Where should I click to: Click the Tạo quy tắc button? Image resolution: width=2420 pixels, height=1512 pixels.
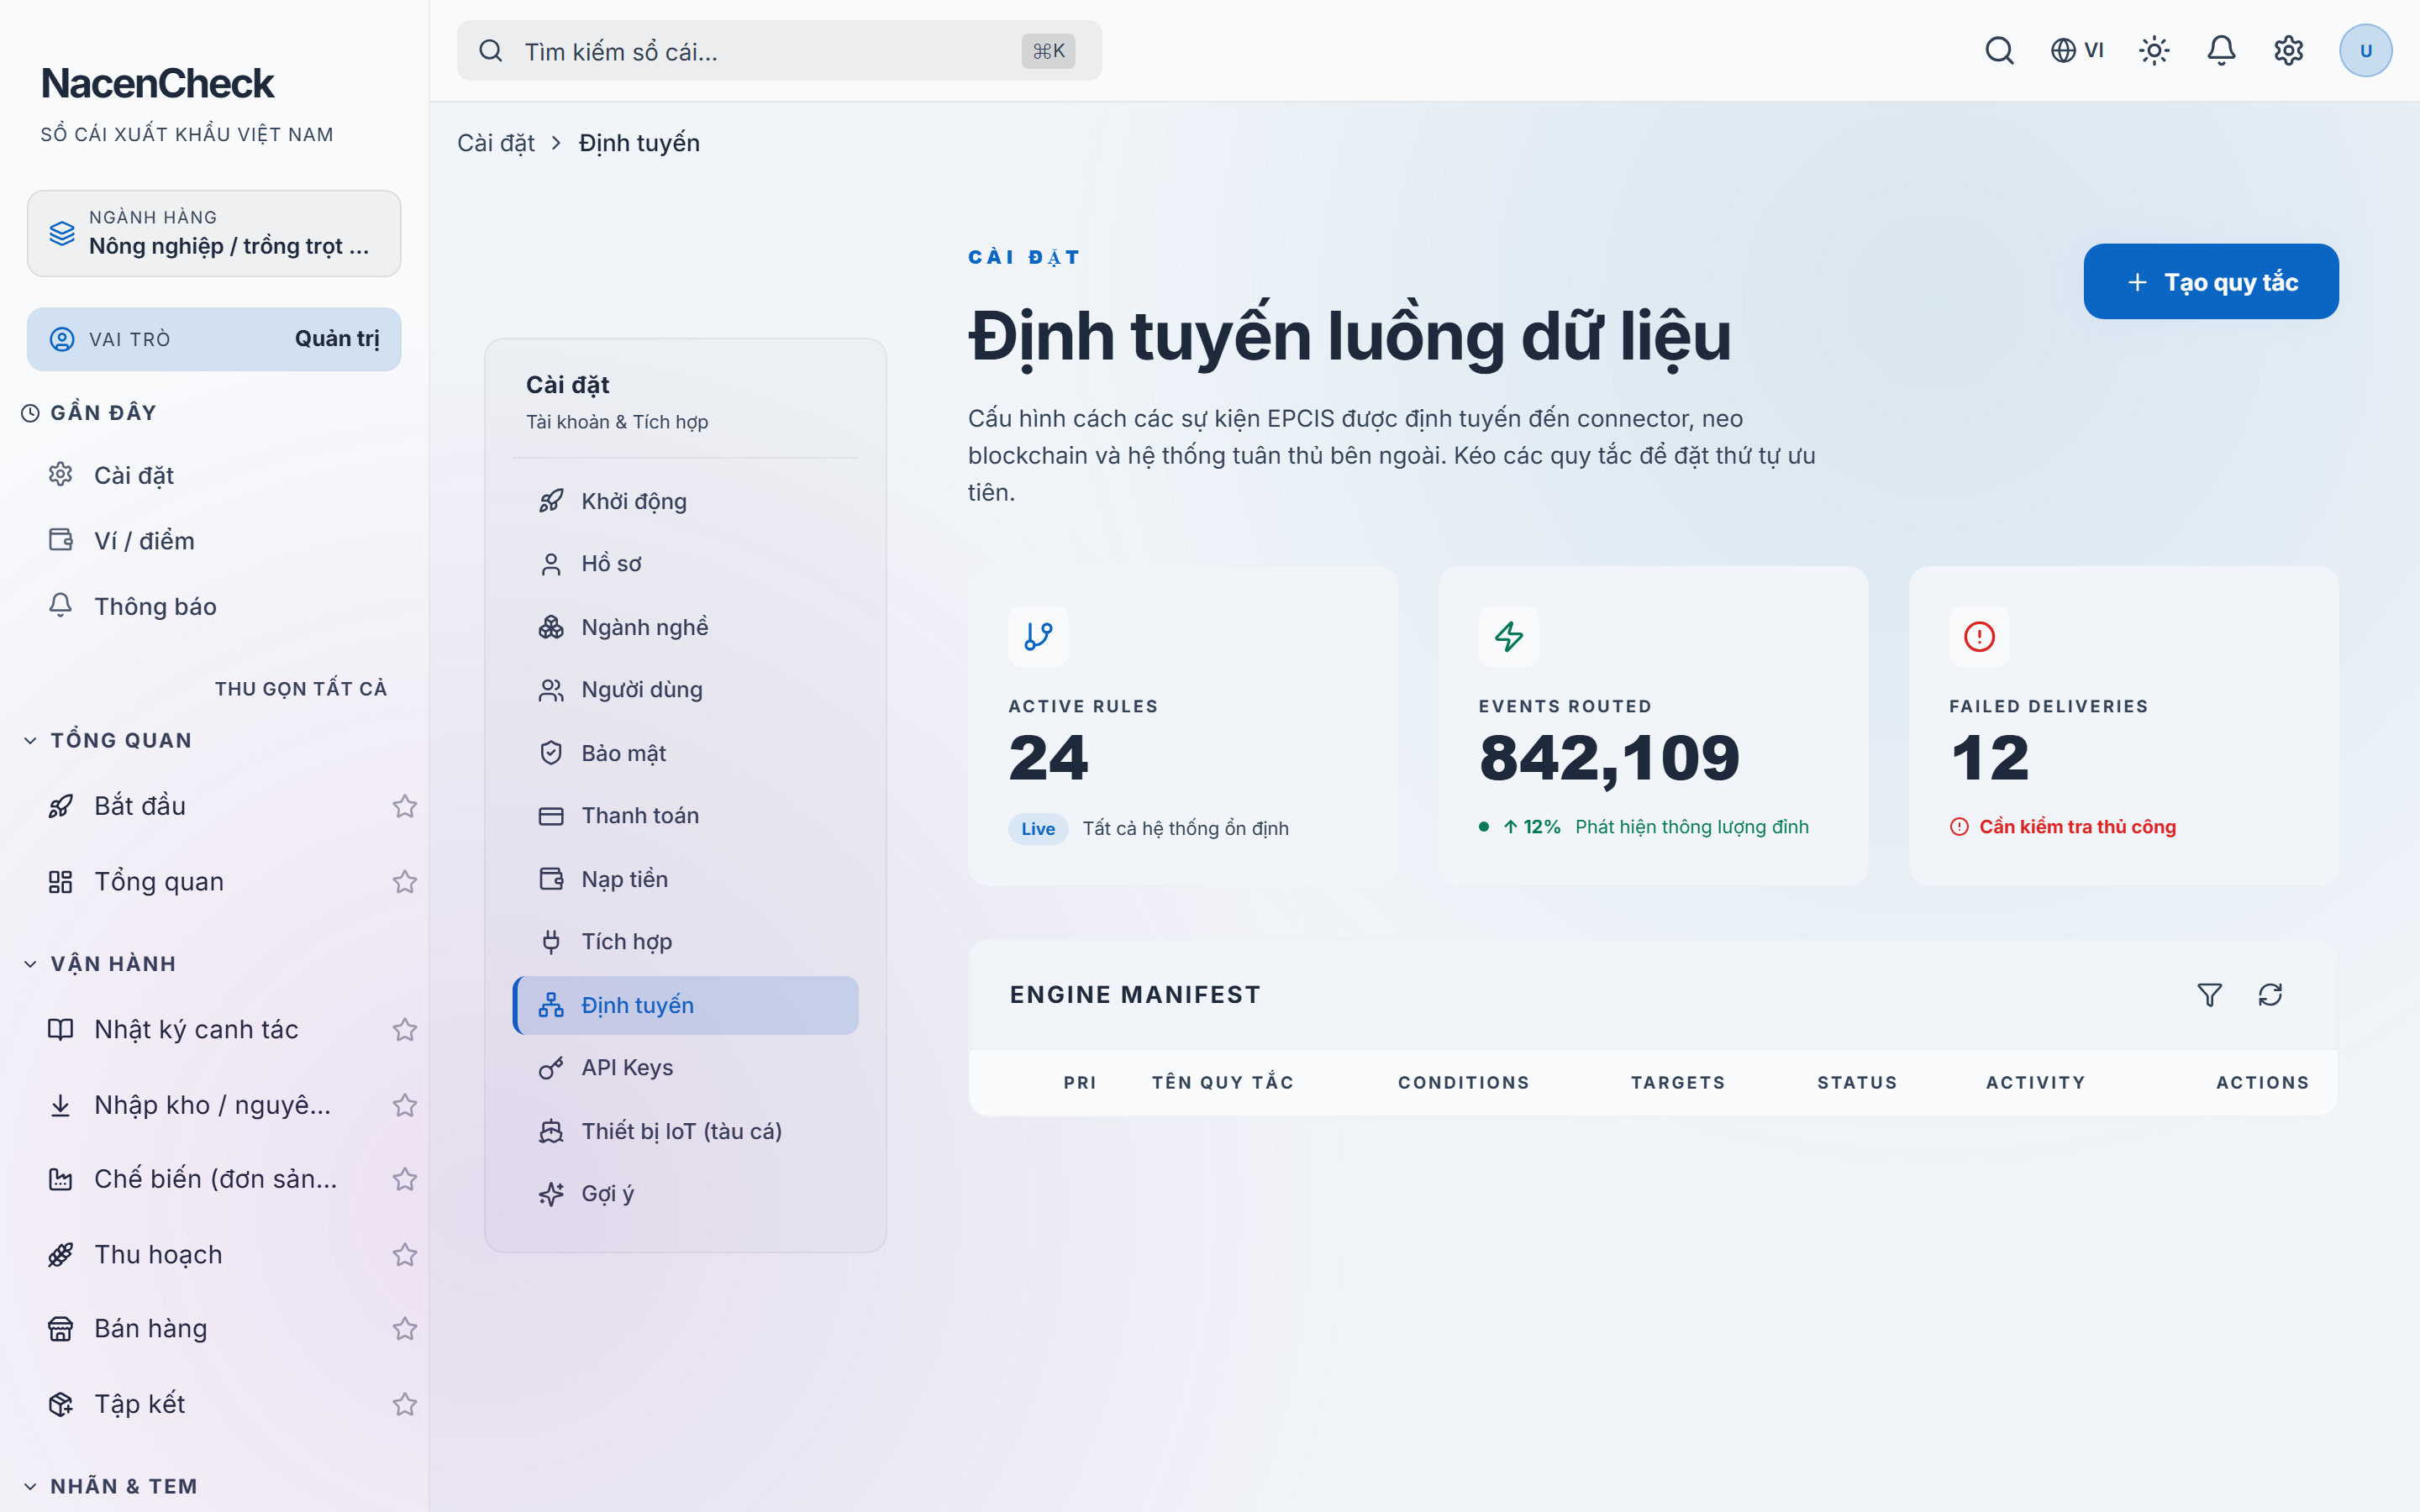point(2210,282)
